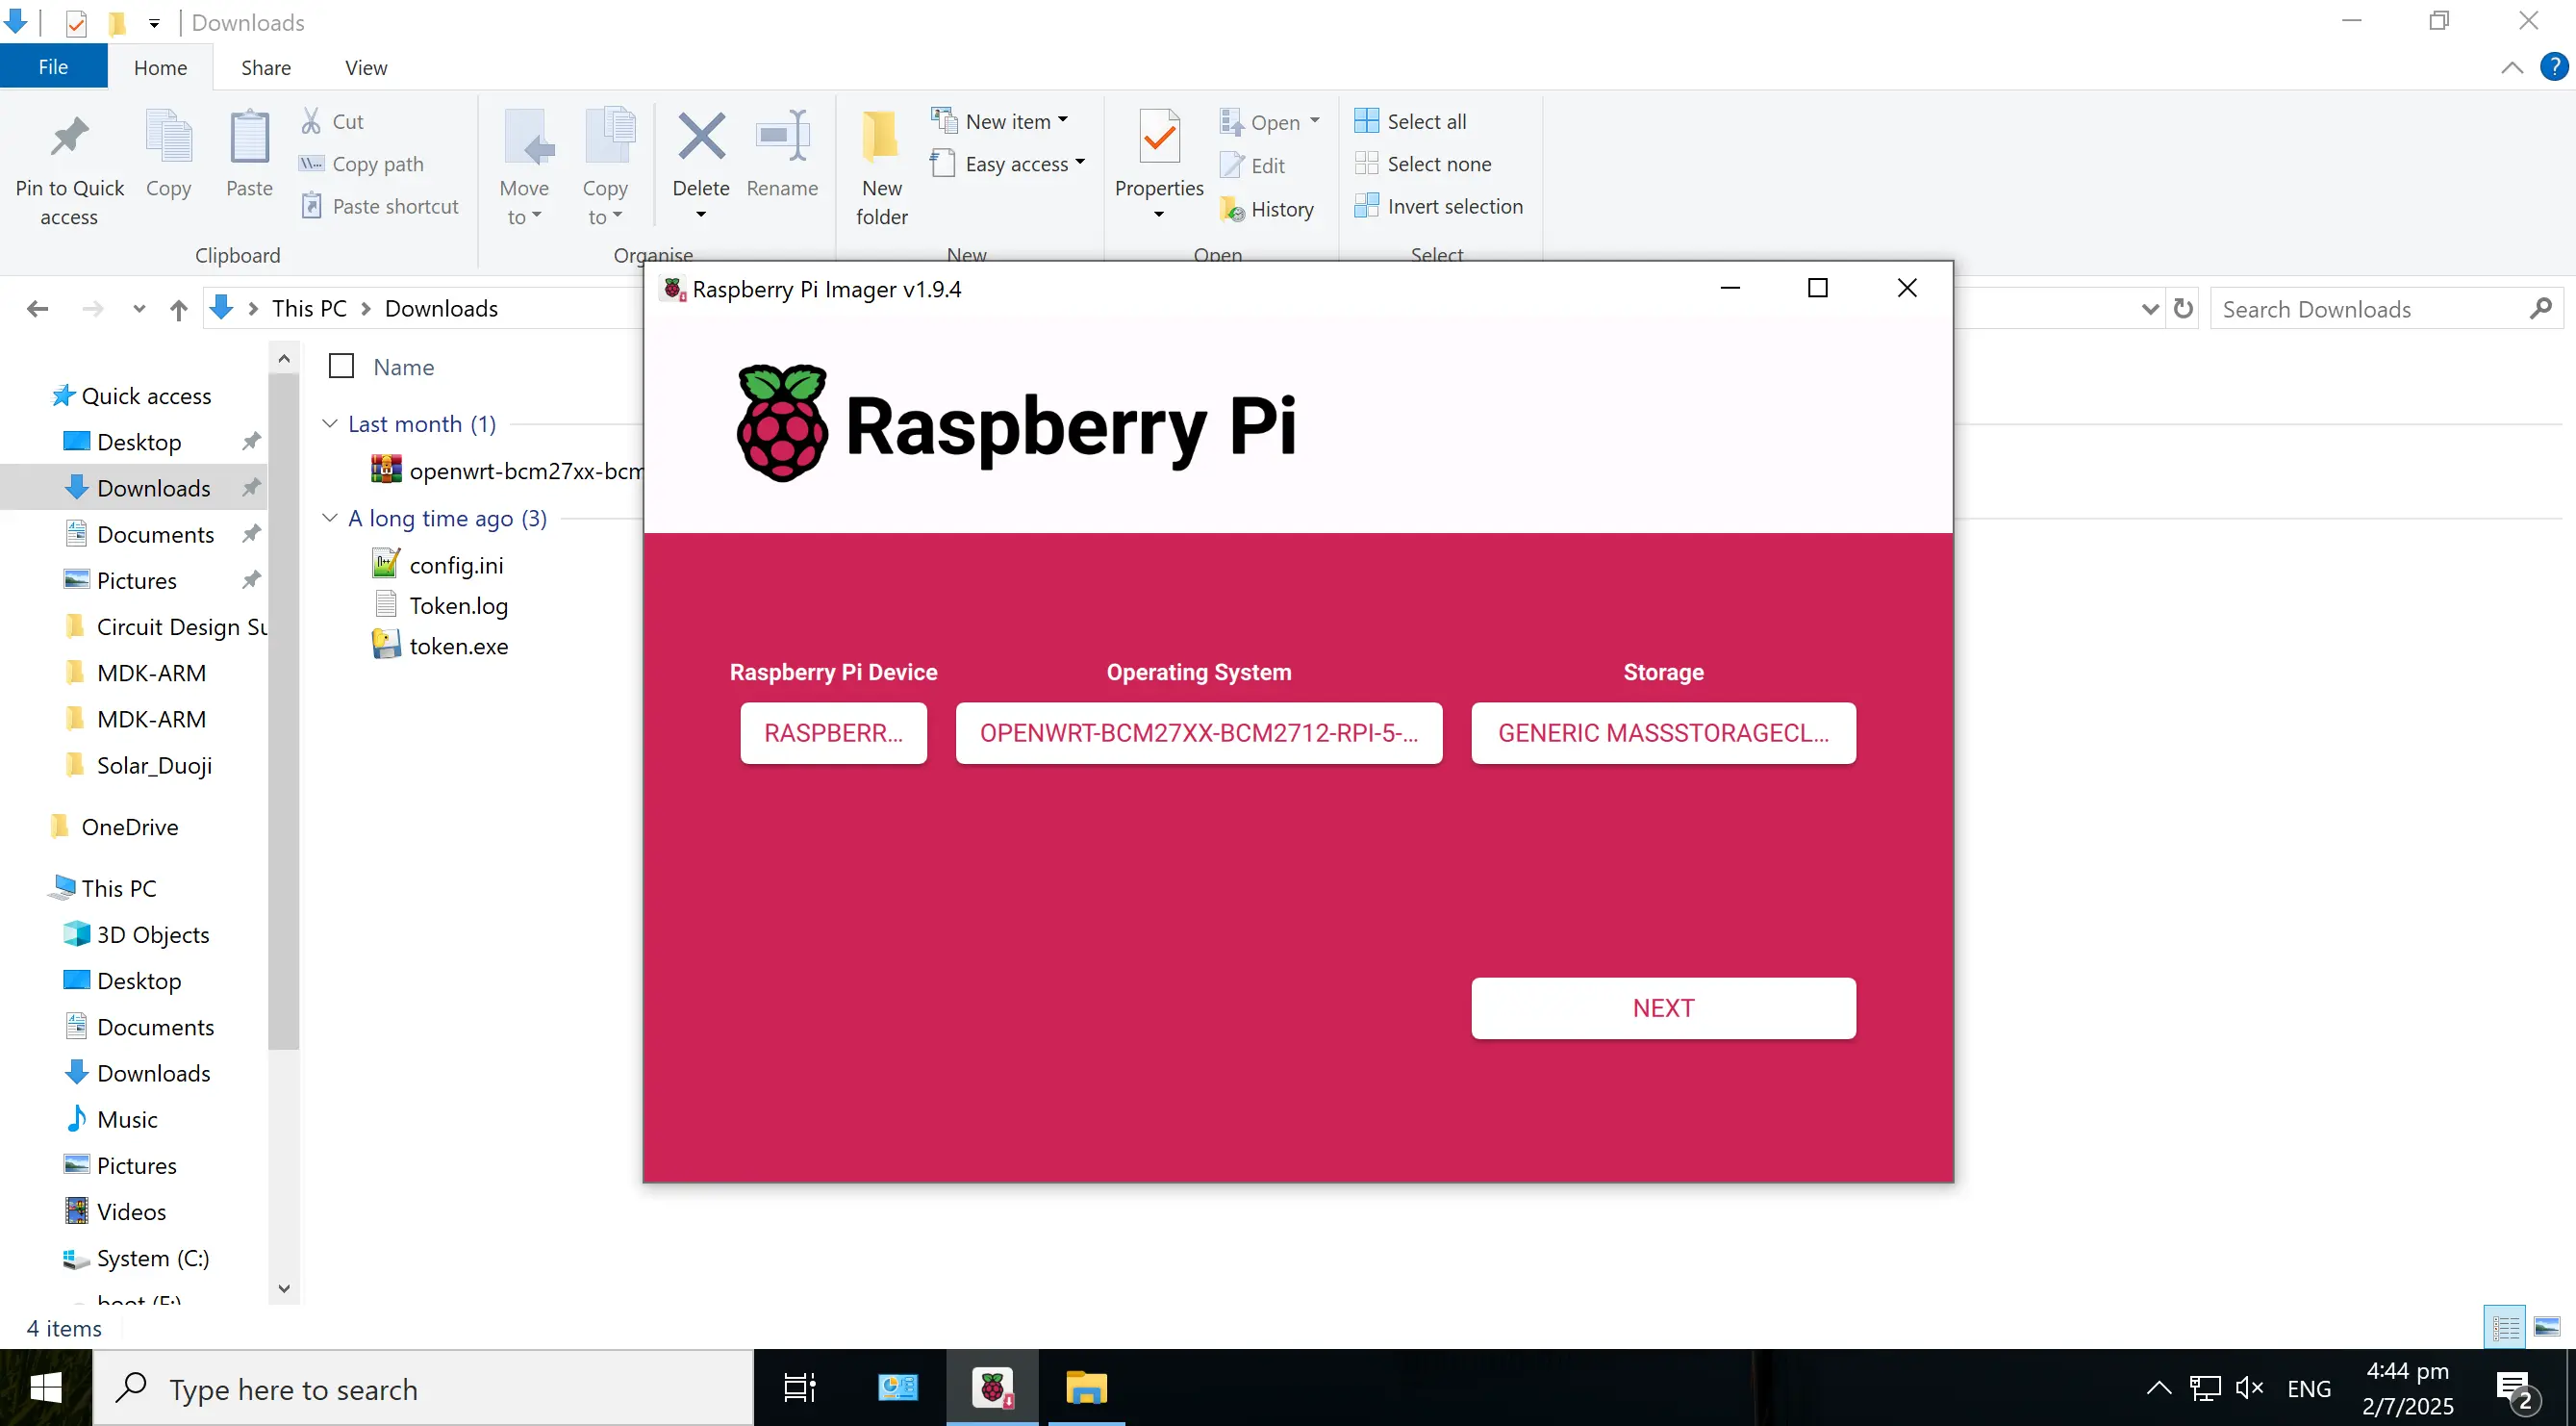Screen dimensions: 2576x1426
Task: Switch to the Share ribbon tab
Action: 266,67
